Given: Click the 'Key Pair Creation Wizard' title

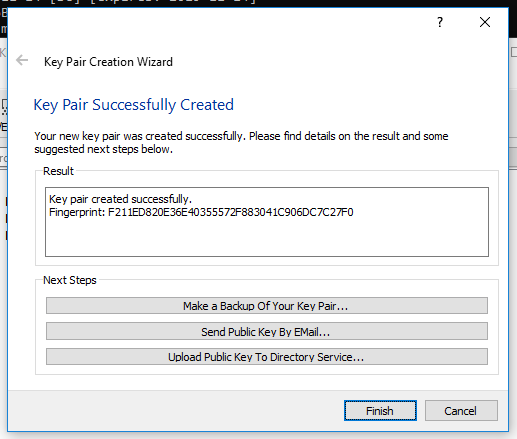Looking at the screenshot, I should [x=108, y=62].
